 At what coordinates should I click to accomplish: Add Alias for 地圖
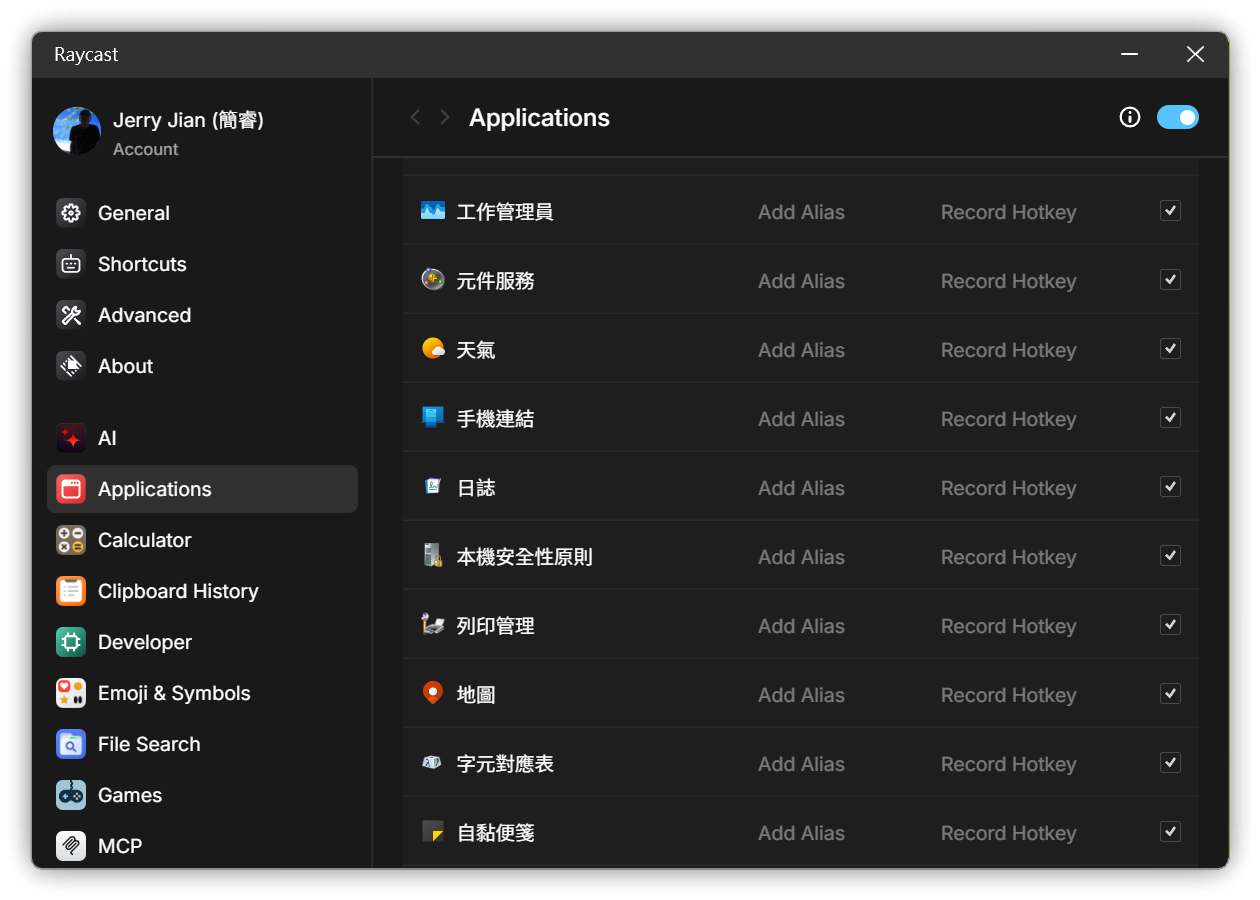(x=801, y=695)
